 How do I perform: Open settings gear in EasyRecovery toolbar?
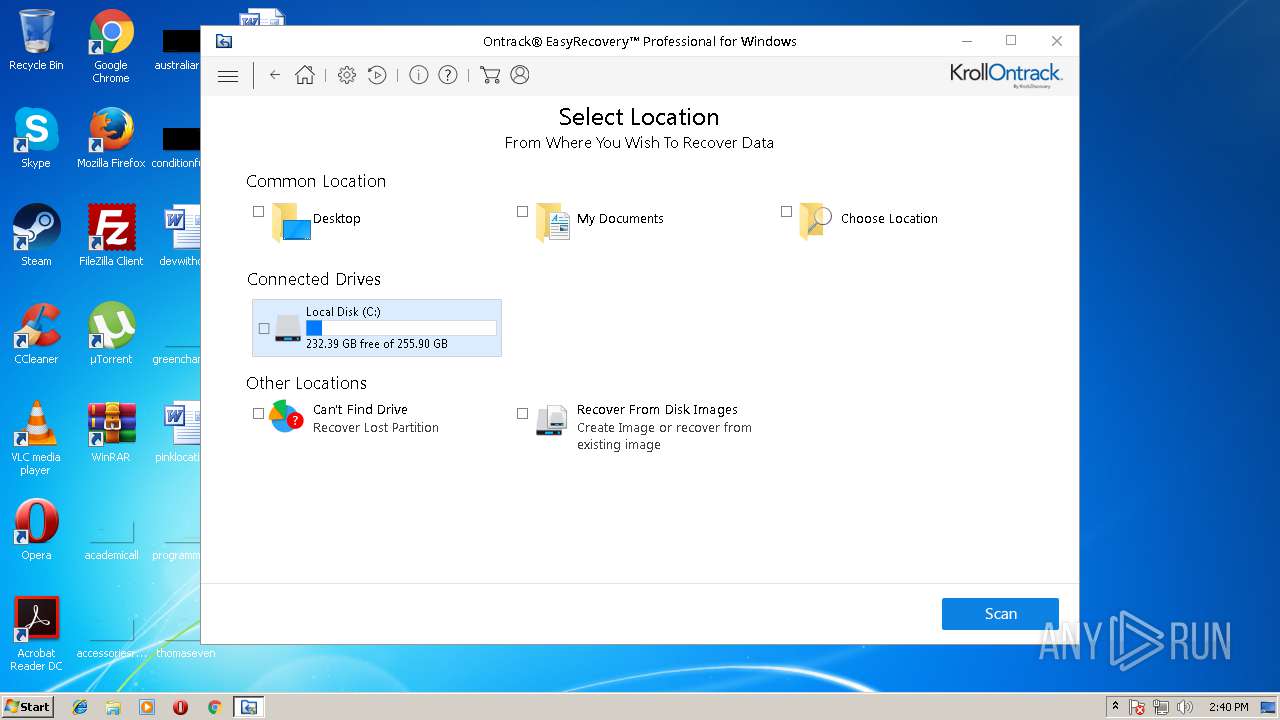(347, 75)
